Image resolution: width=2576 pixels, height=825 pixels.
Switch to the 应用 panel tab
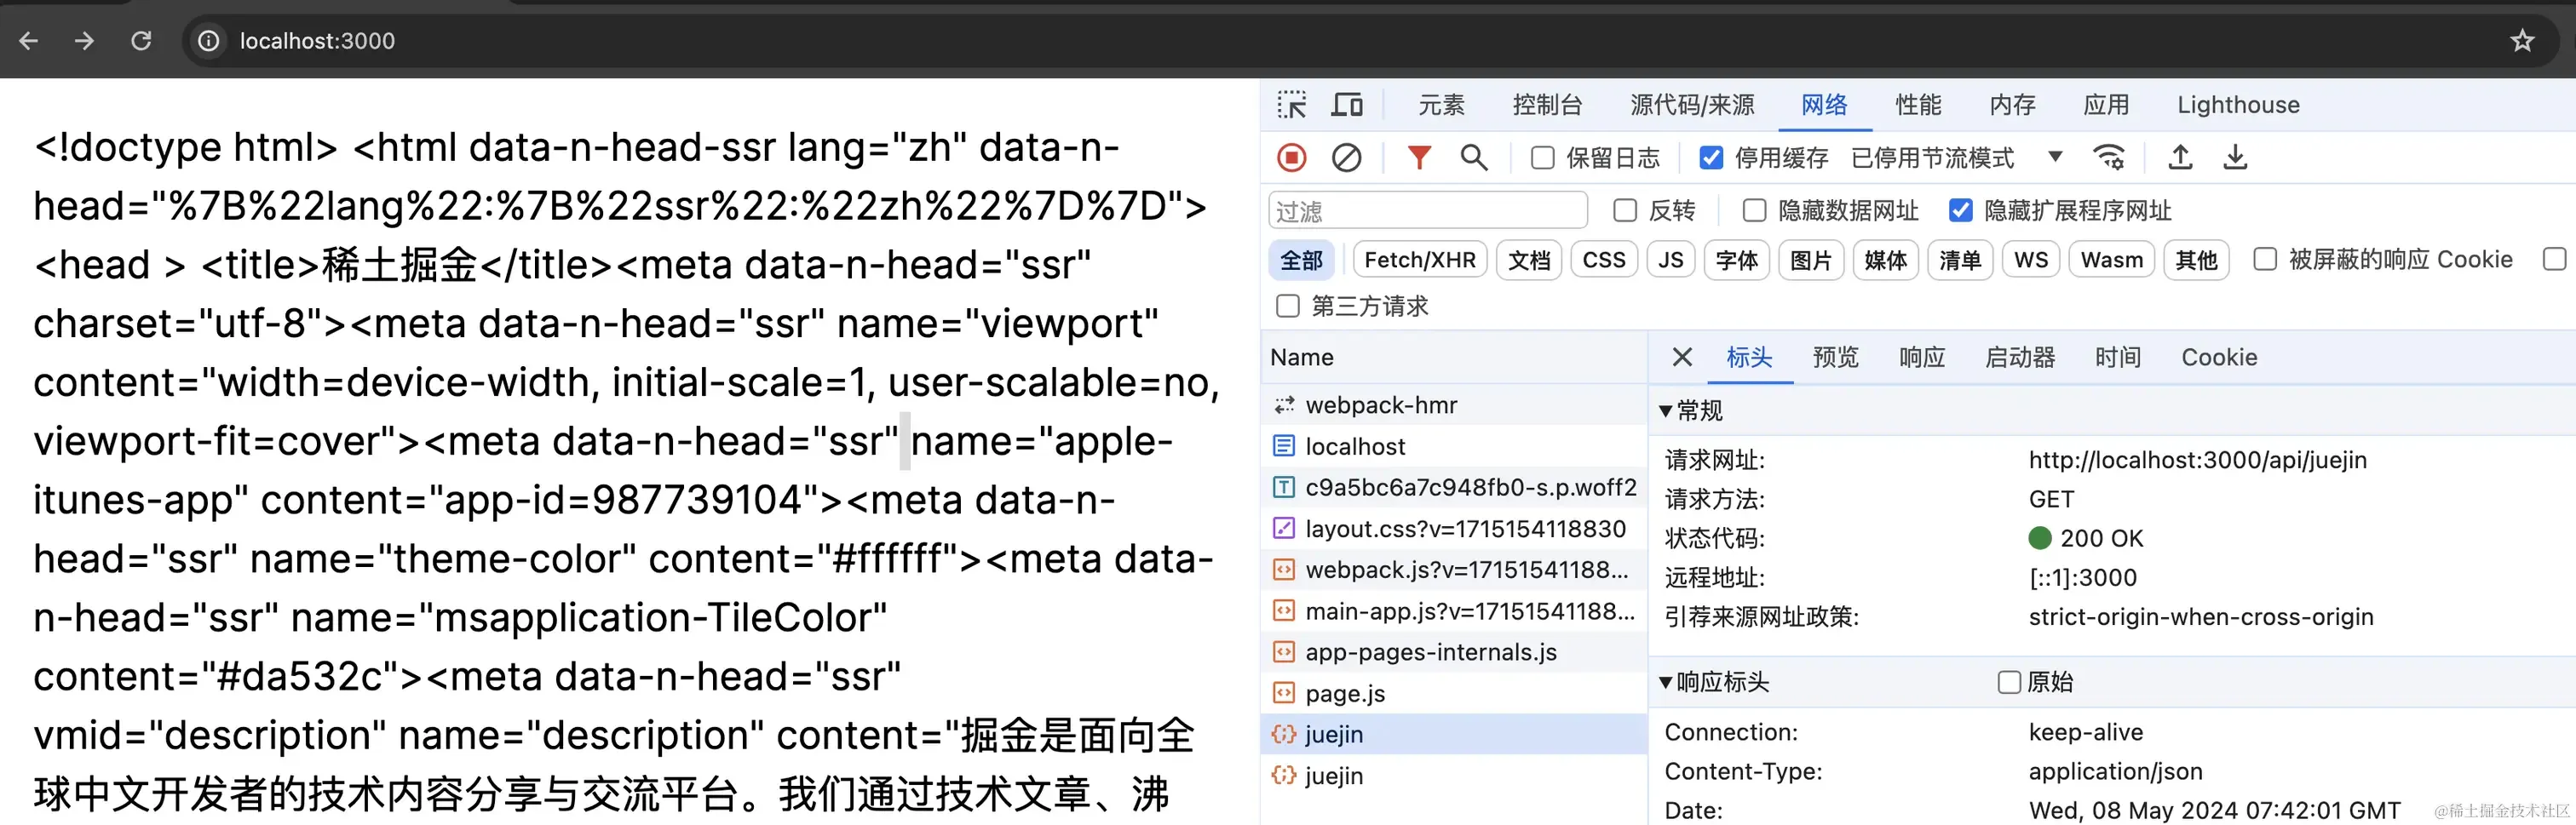point(2106,105)
